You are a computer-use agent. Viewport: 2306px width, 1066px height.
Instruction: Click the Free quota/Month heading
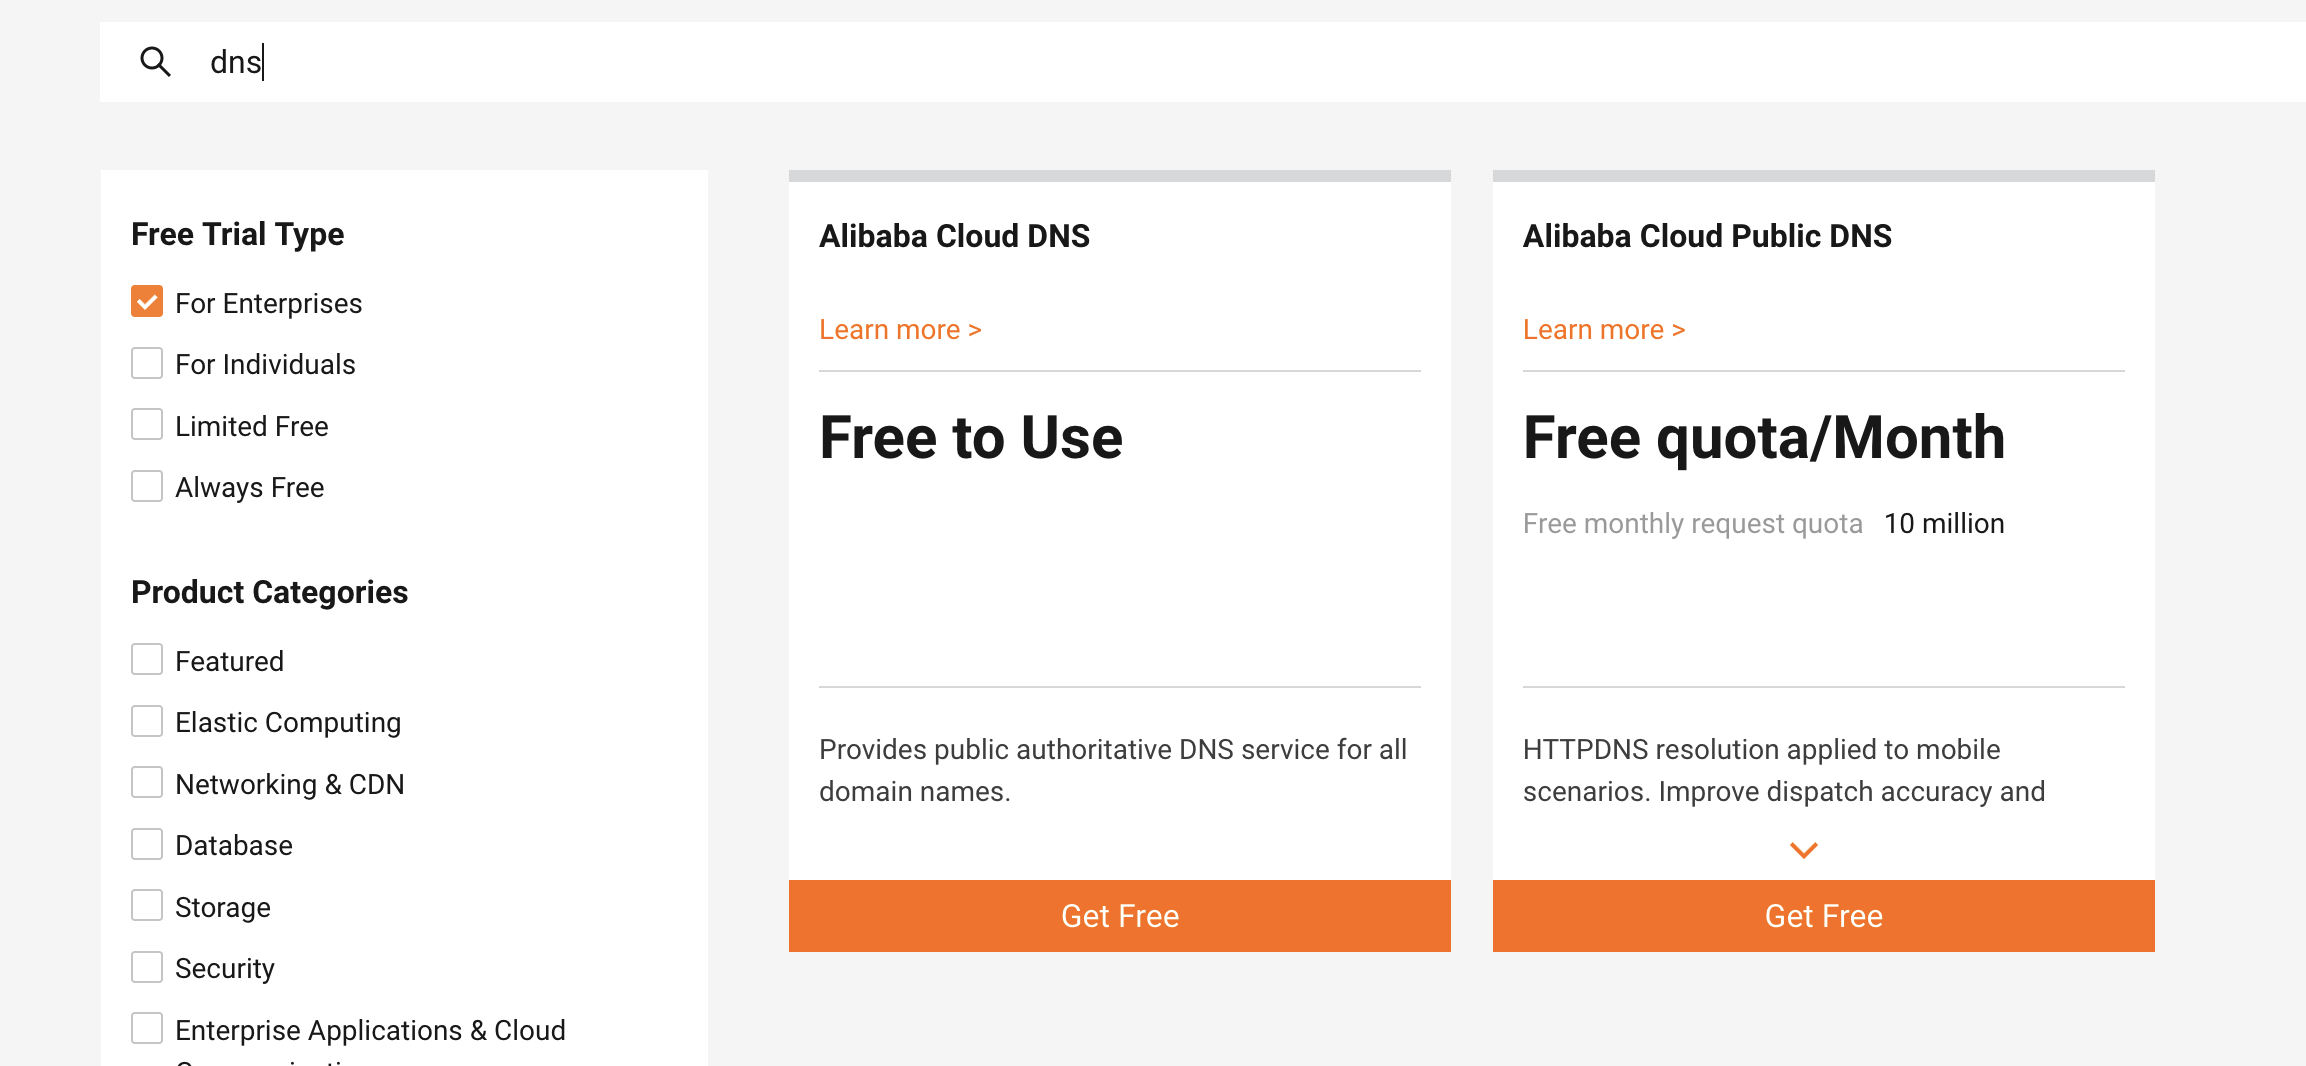click(1764, 438)
